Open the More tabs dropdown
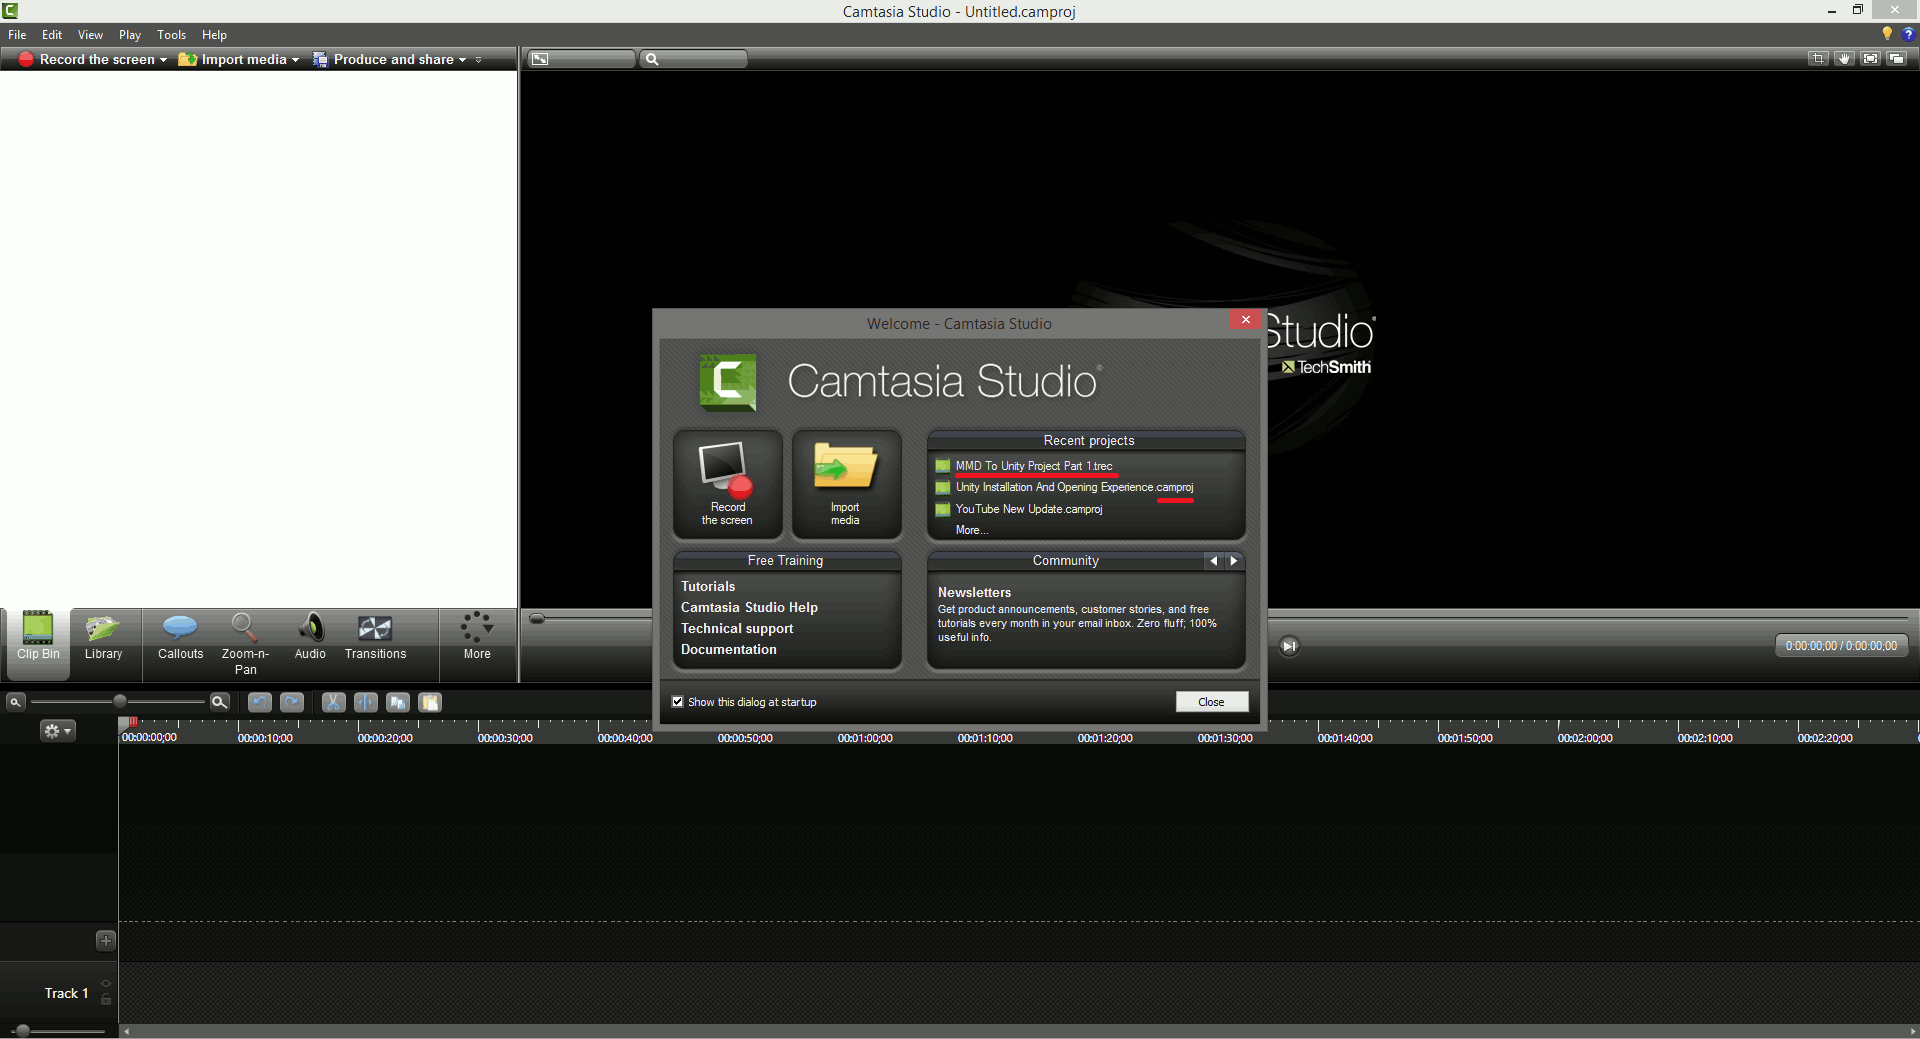The height and width of the screenshot is (1039, 1920). (x=477, y=637)
